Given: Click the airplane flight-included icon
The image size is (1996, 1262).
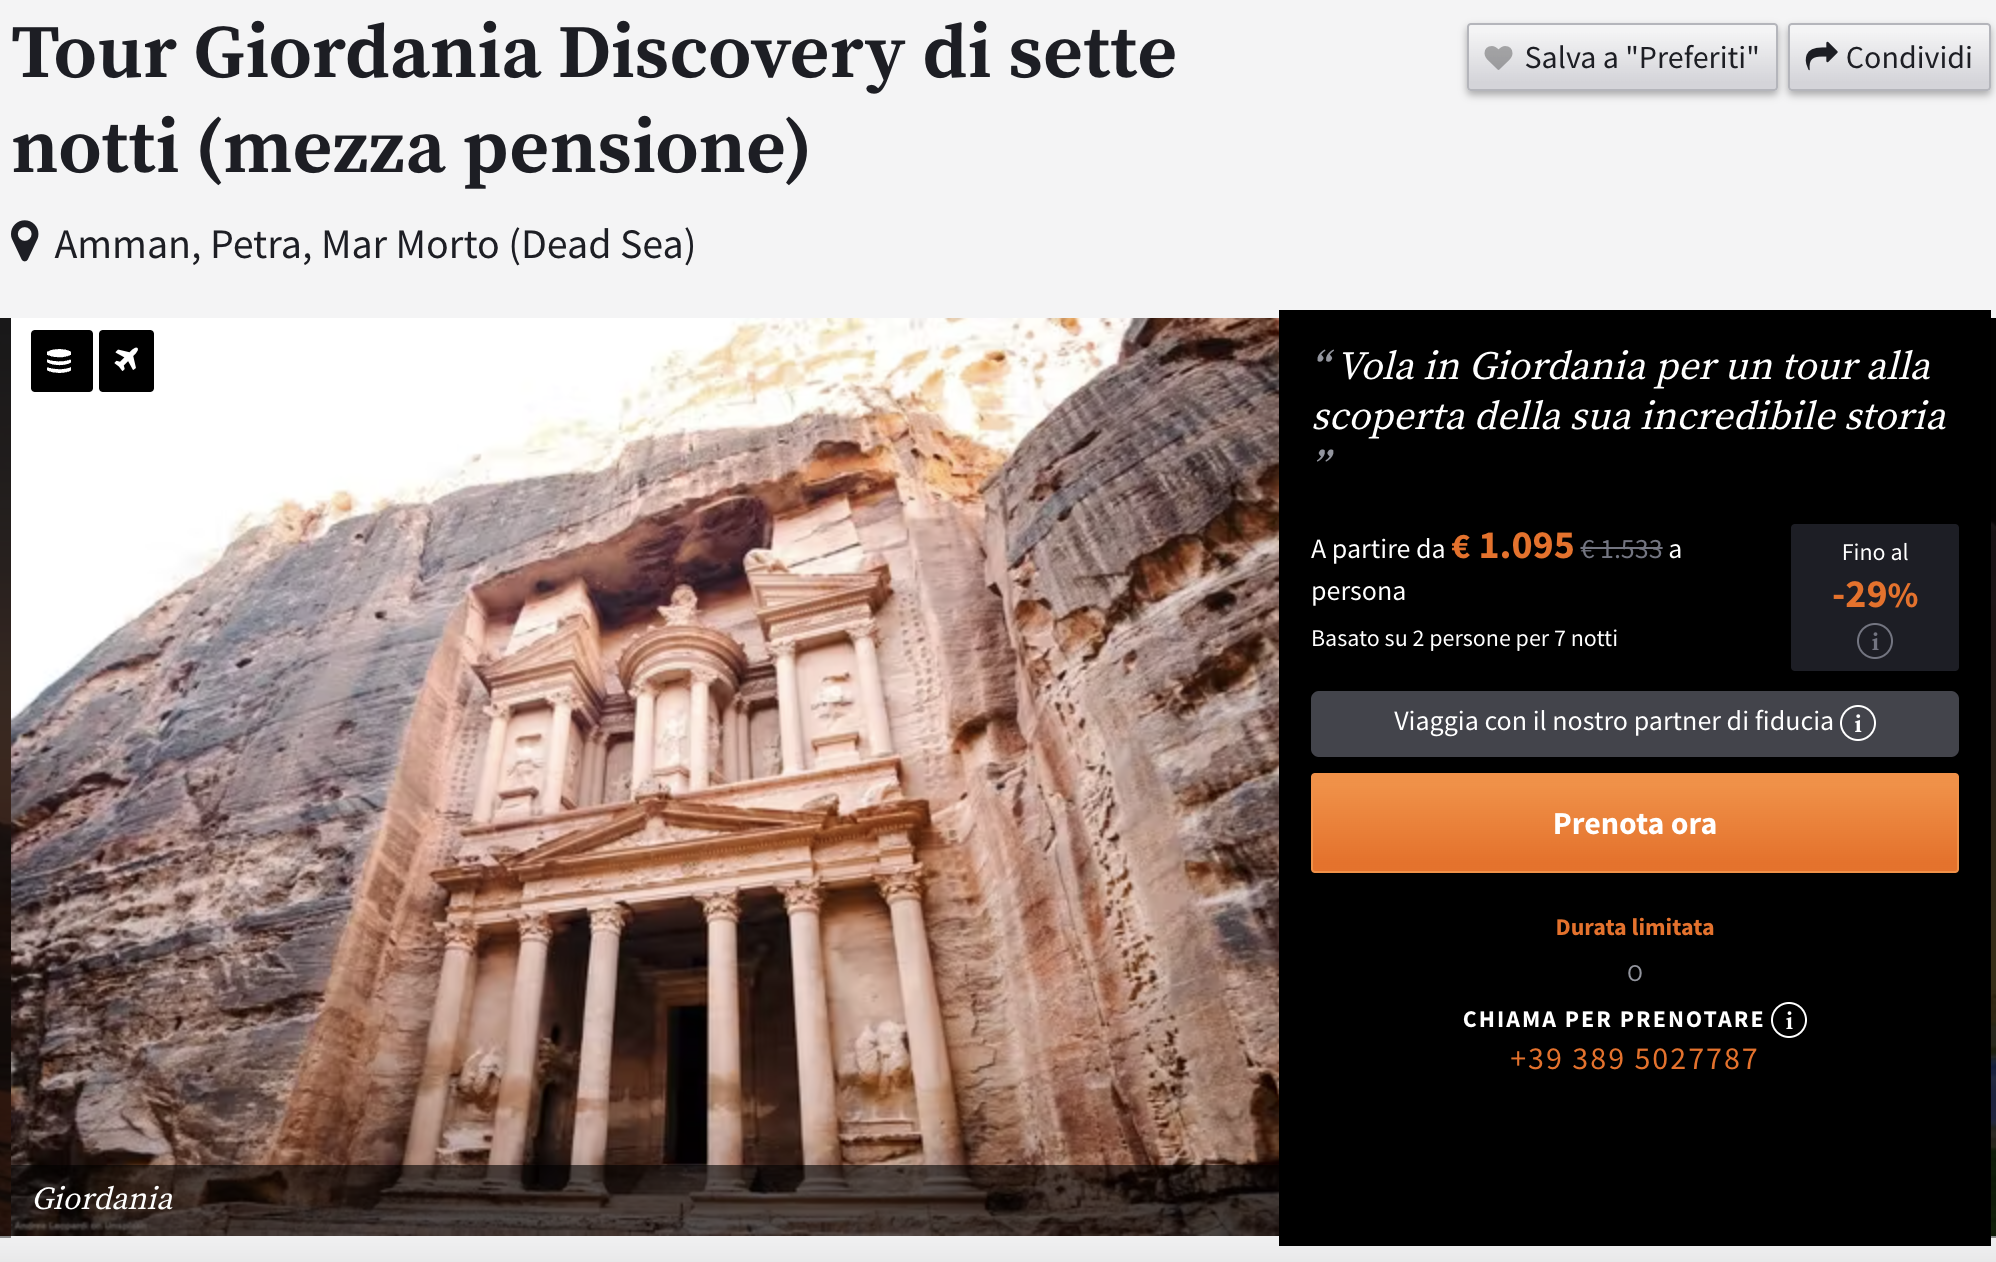Looking at the screenshot, I should click(126, 361).
